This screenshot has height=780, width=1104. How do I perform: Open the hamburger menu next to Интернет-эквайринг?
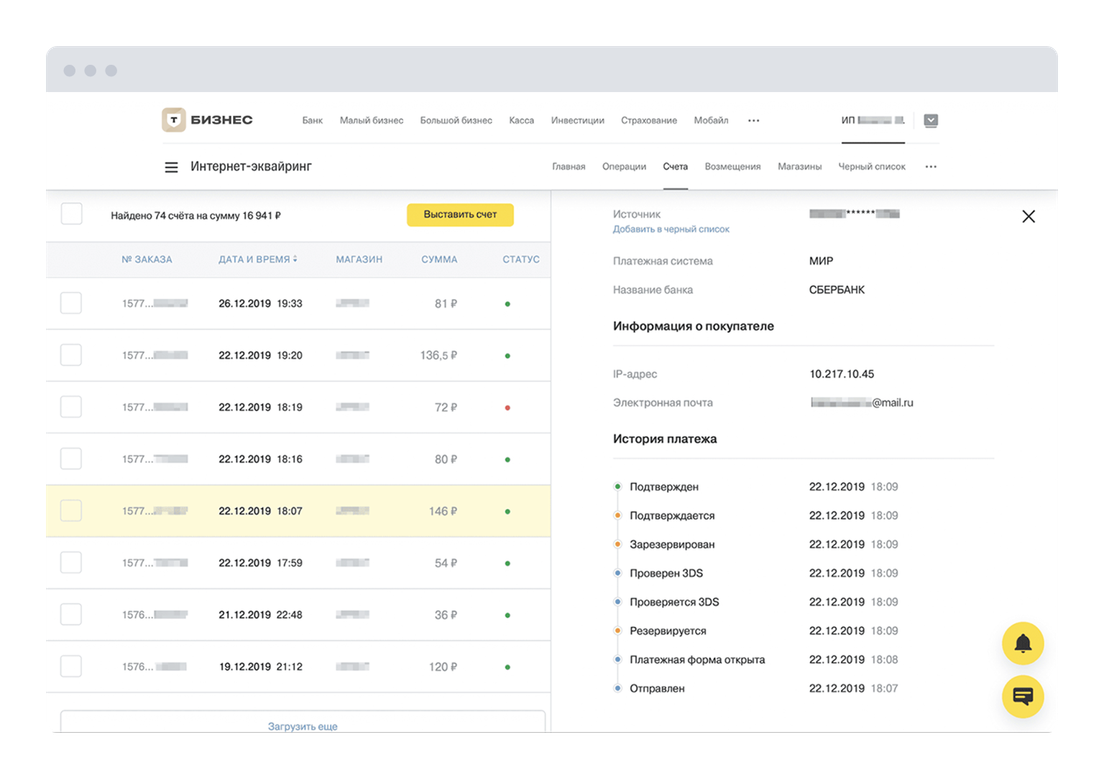coord(171,167)
